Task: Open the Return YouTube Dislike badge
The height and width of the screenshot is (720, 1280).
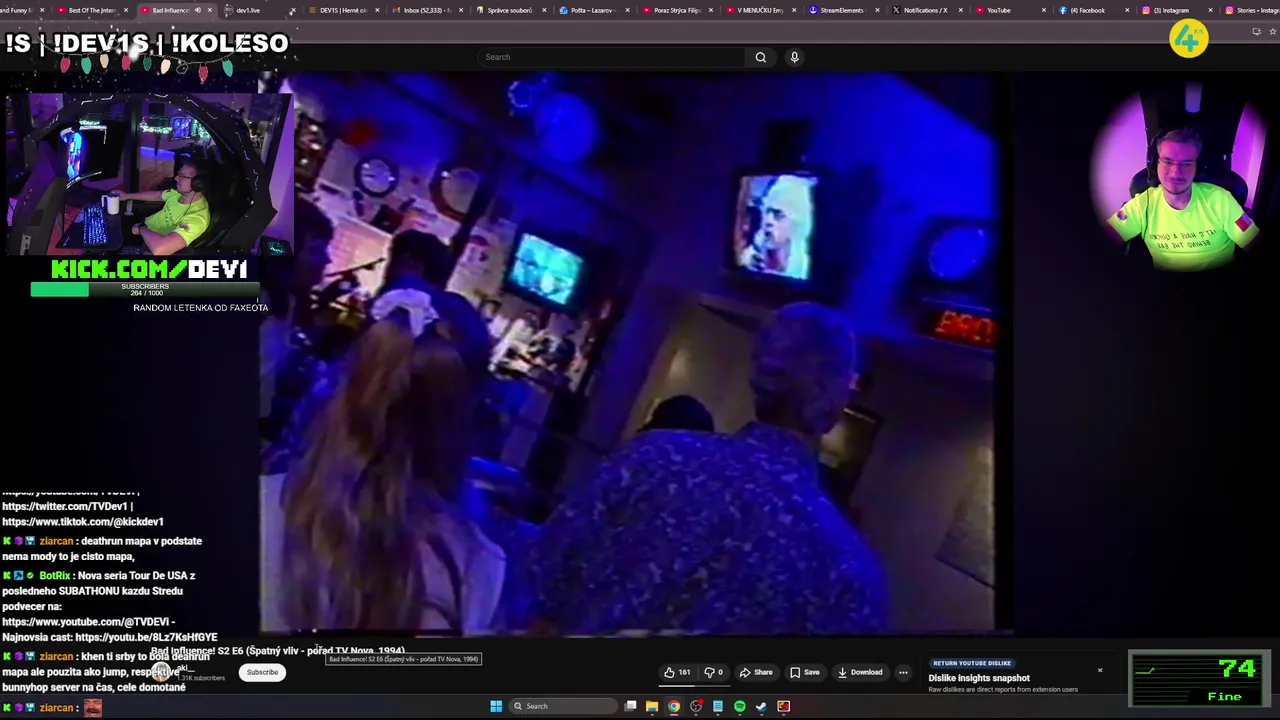Action: (972, 663)
